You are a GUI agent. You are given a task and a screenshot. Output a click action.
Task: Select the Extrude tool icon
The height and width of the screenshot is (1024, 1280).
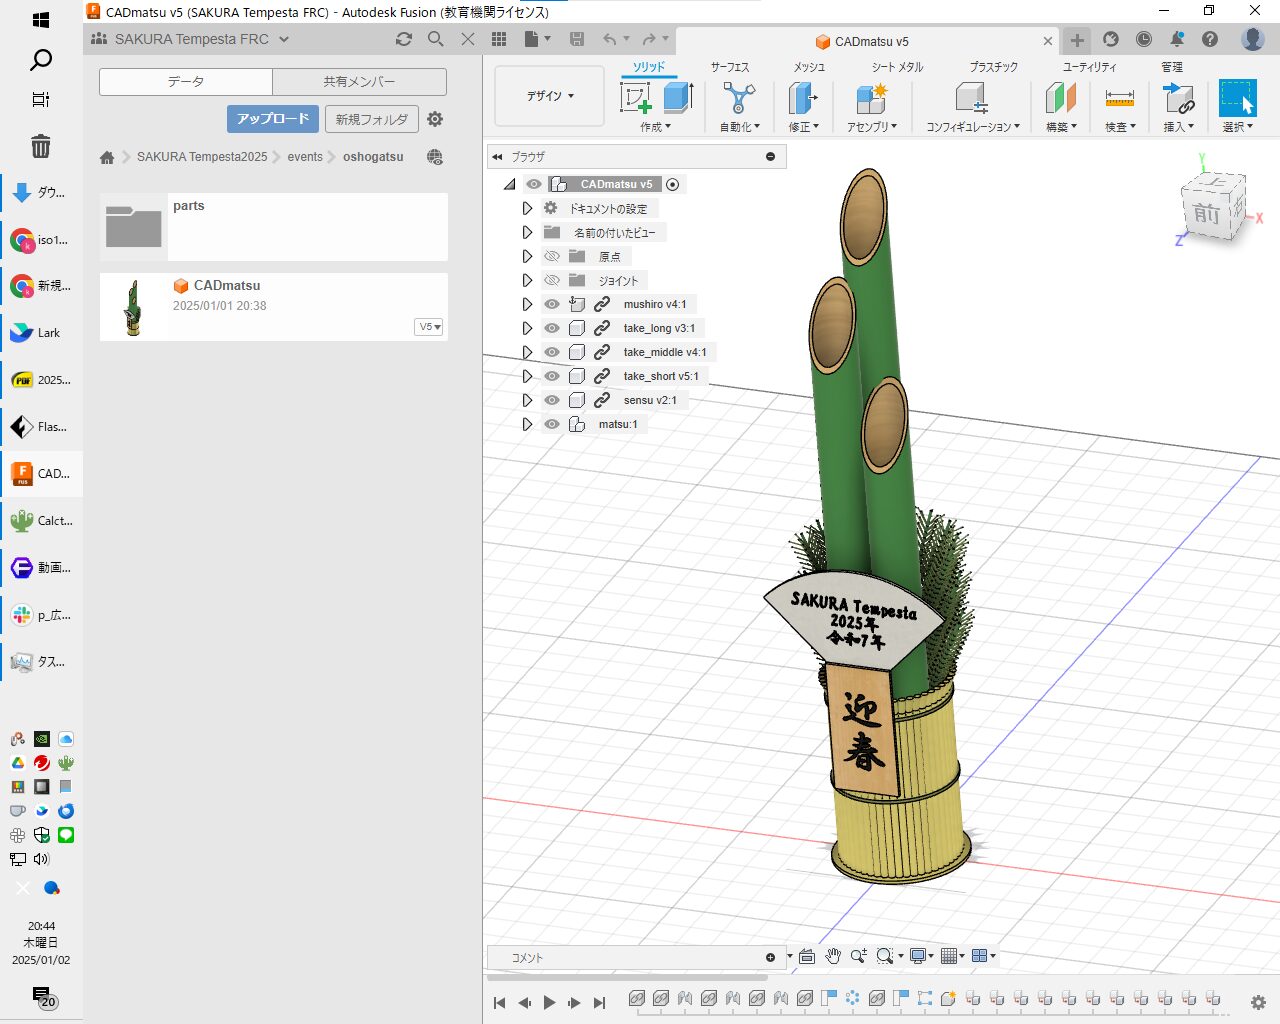[x=678, y=98]
